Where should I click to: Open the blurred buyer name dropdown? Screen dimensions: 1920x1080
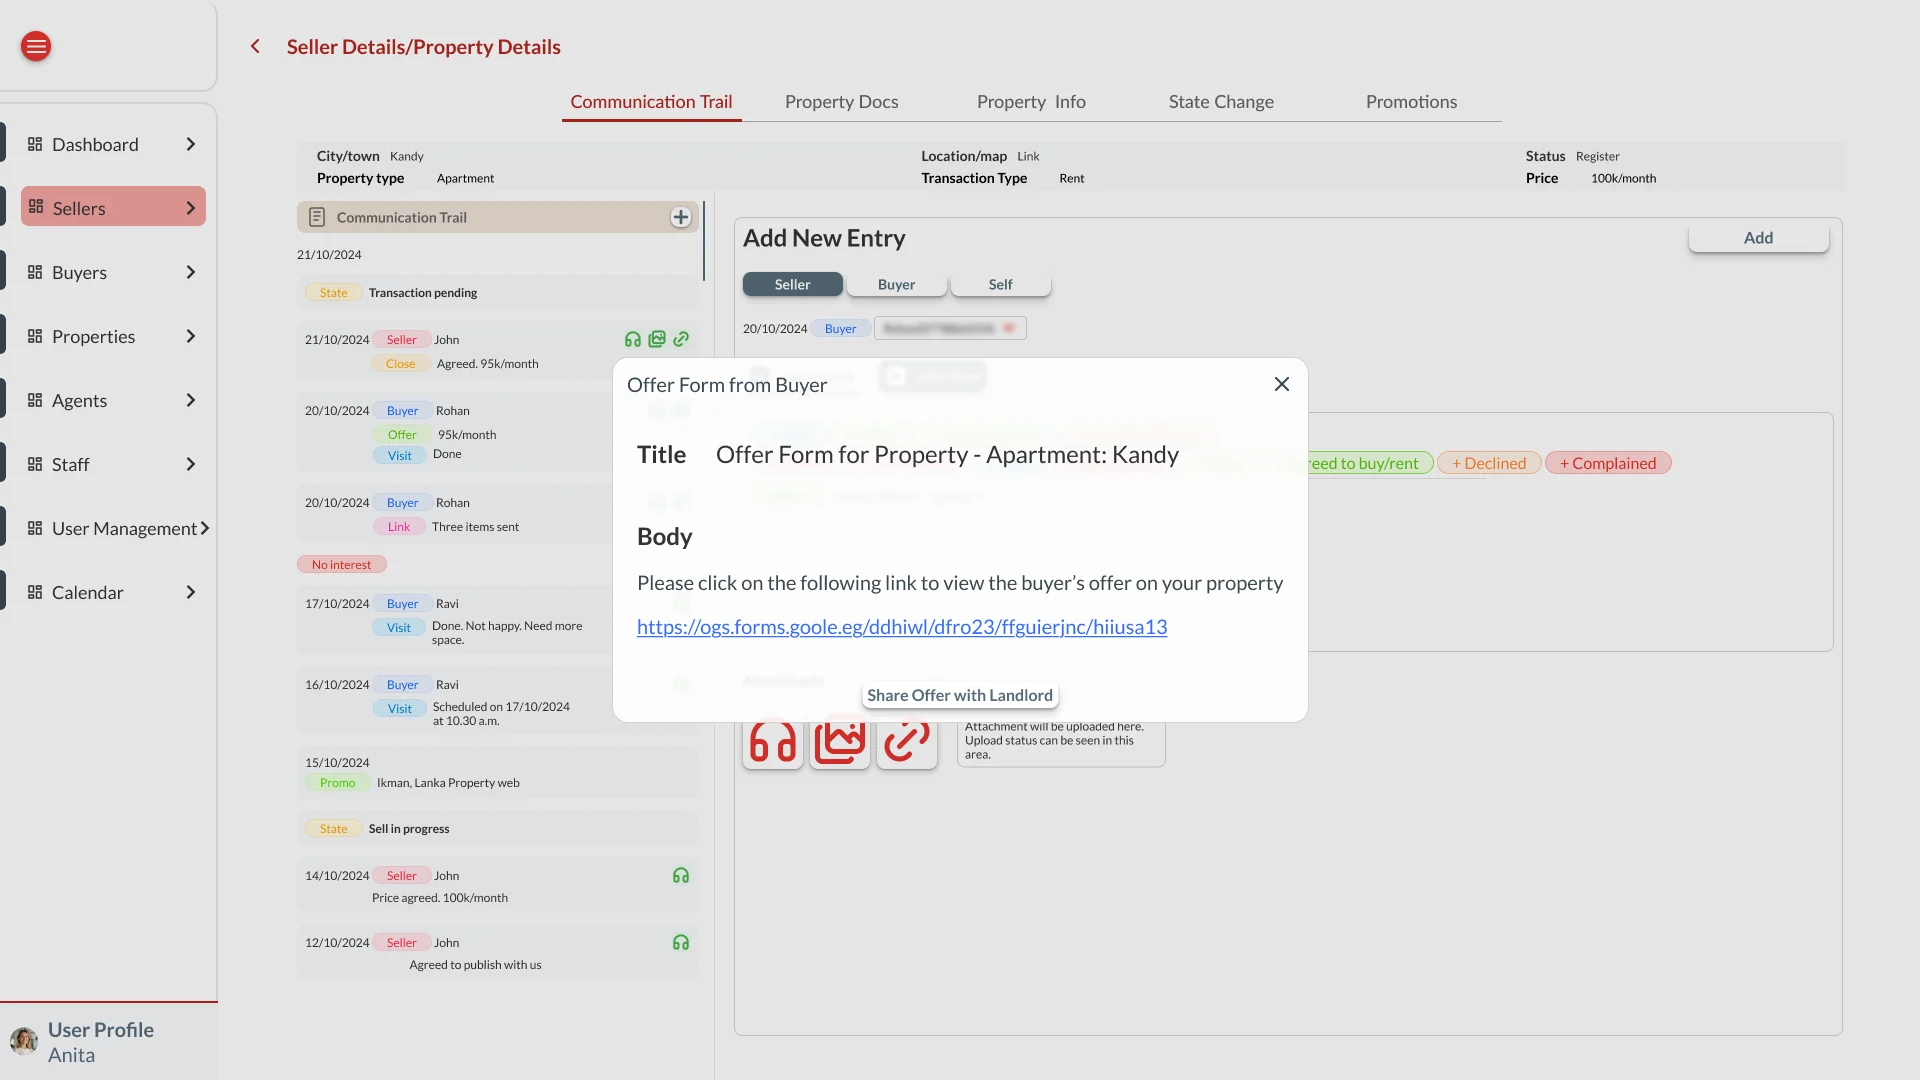[x=950, y=328]
